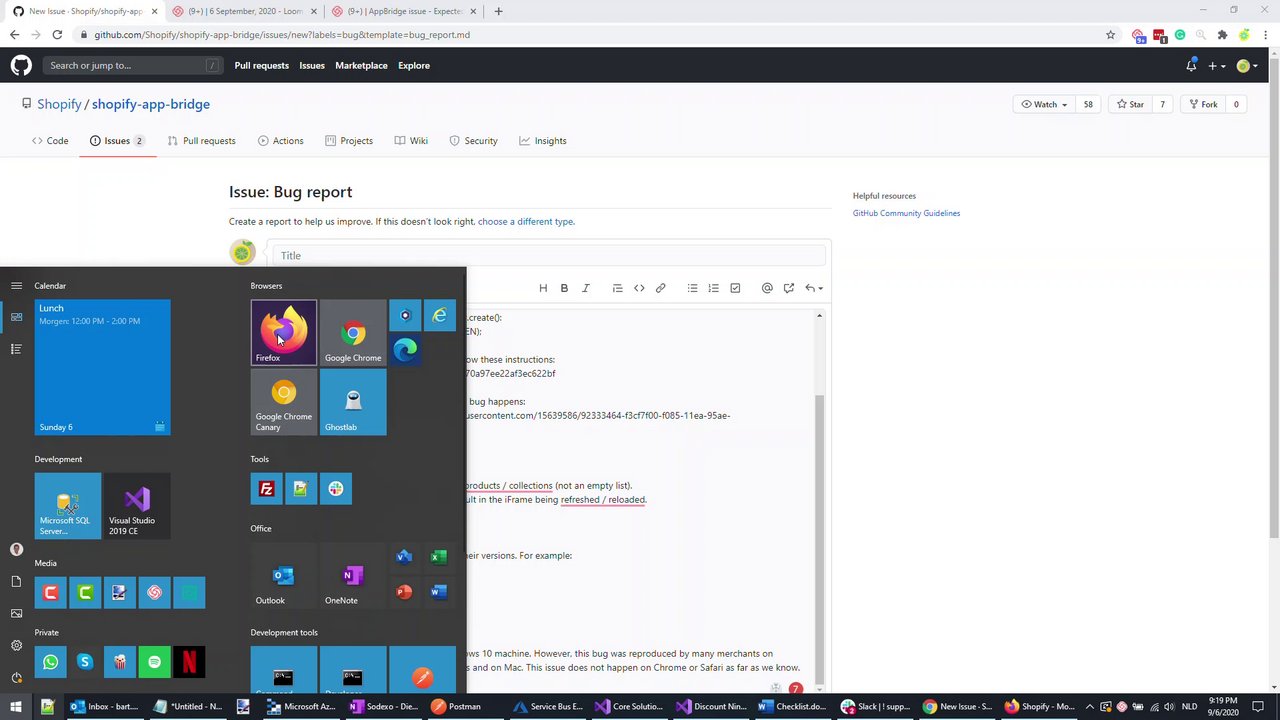The height and width of the screenshot is (720, 1280).
Task: Mention a user with @ icon
Action: 767,288
